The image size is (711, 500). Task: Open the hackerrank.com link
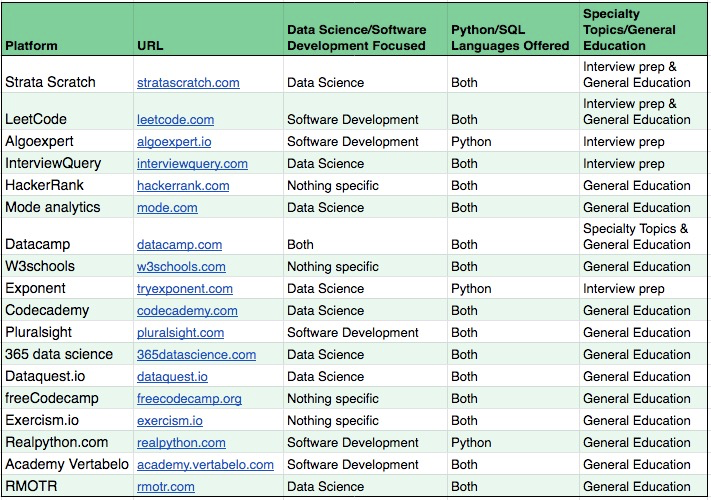point(183,186)
